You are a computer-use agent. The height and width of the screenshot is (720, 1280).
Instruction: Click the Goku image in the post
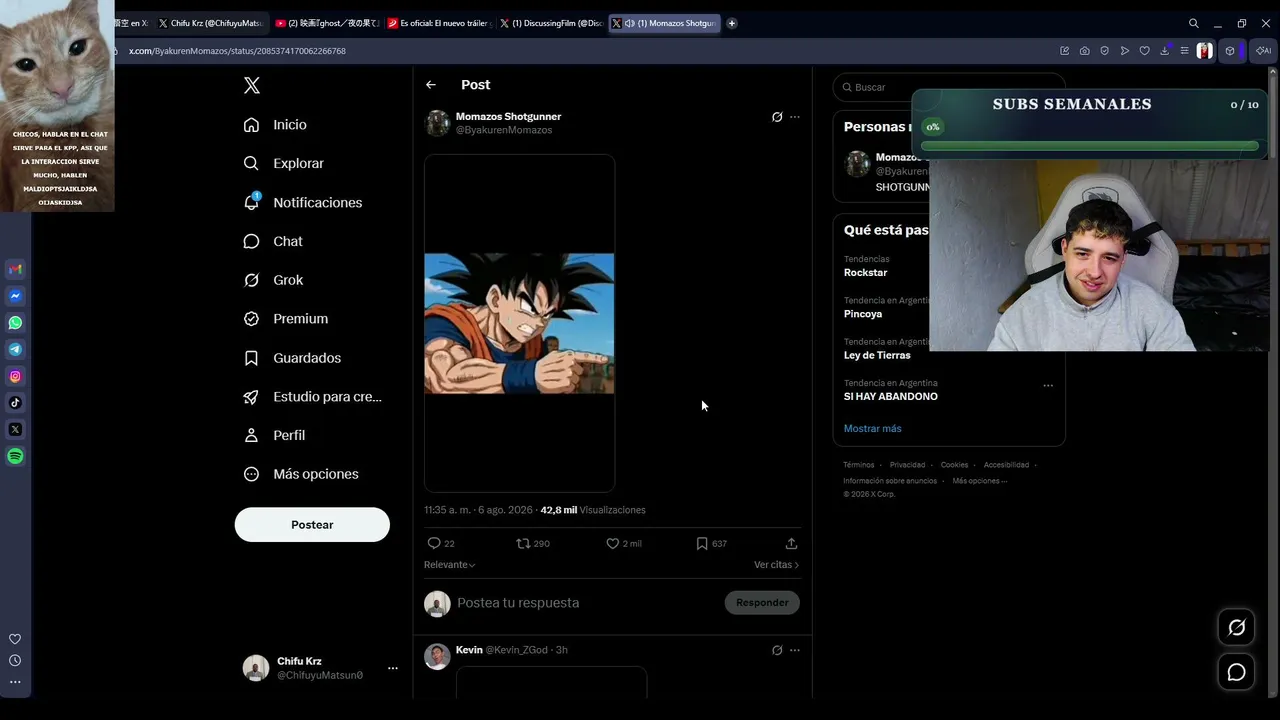point(519,323)
